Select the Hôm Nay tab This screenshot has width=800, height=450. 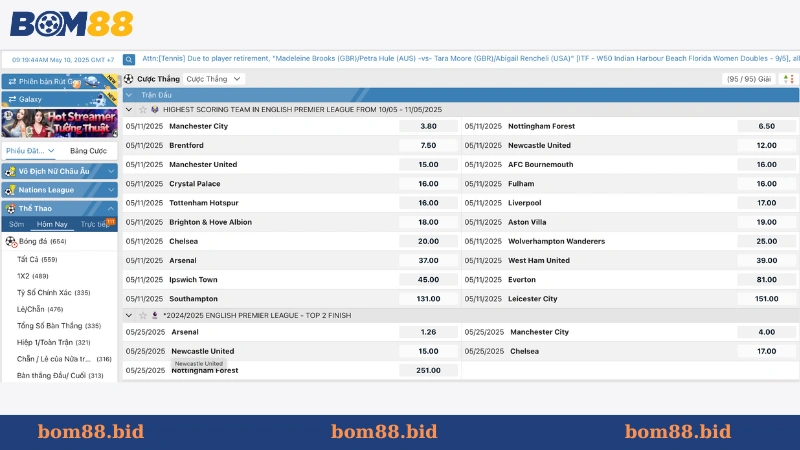click(x=52, y=224)
